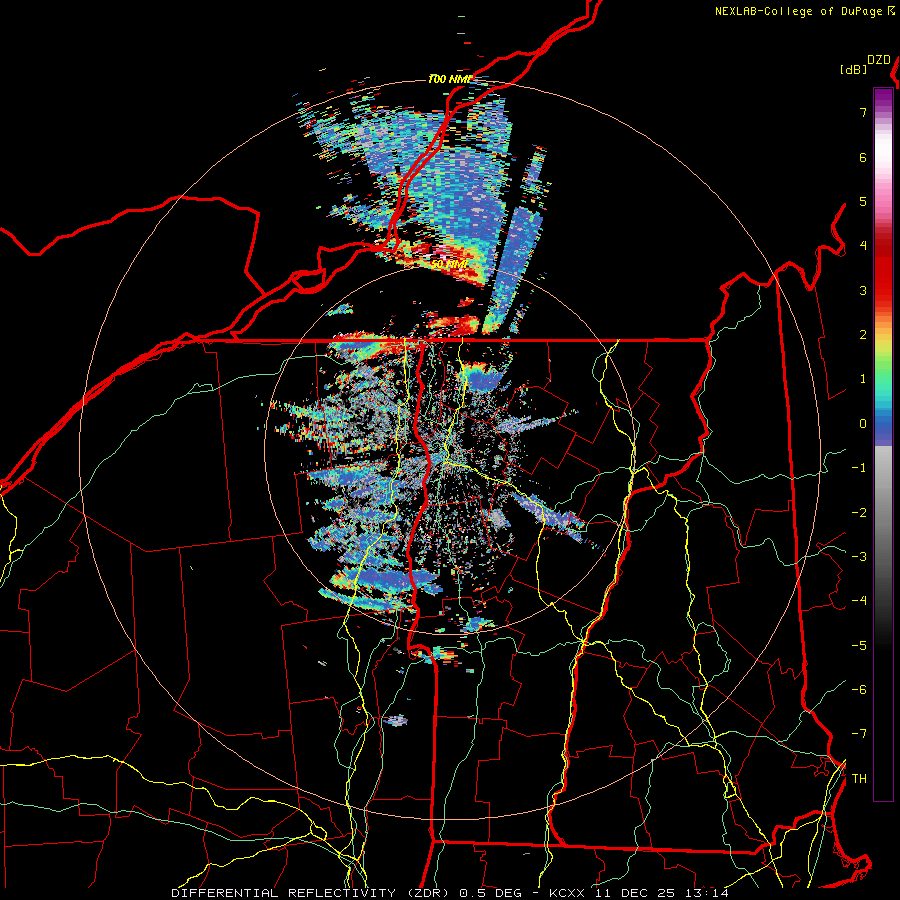The width and height of the screenshot is (900, 900).
Task: Click the 6 dB scale tick label
Action: pos(863,157)
